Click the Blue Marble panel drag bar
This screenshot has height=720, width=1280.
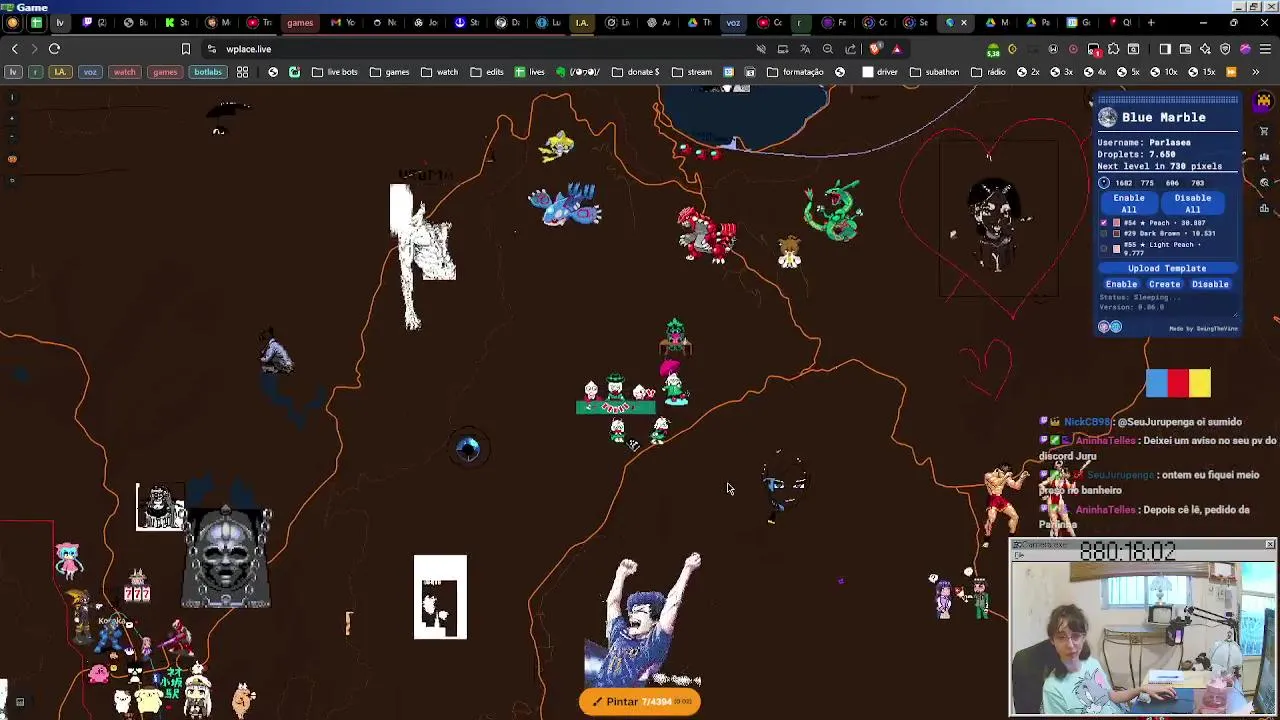pos(1168,100)
